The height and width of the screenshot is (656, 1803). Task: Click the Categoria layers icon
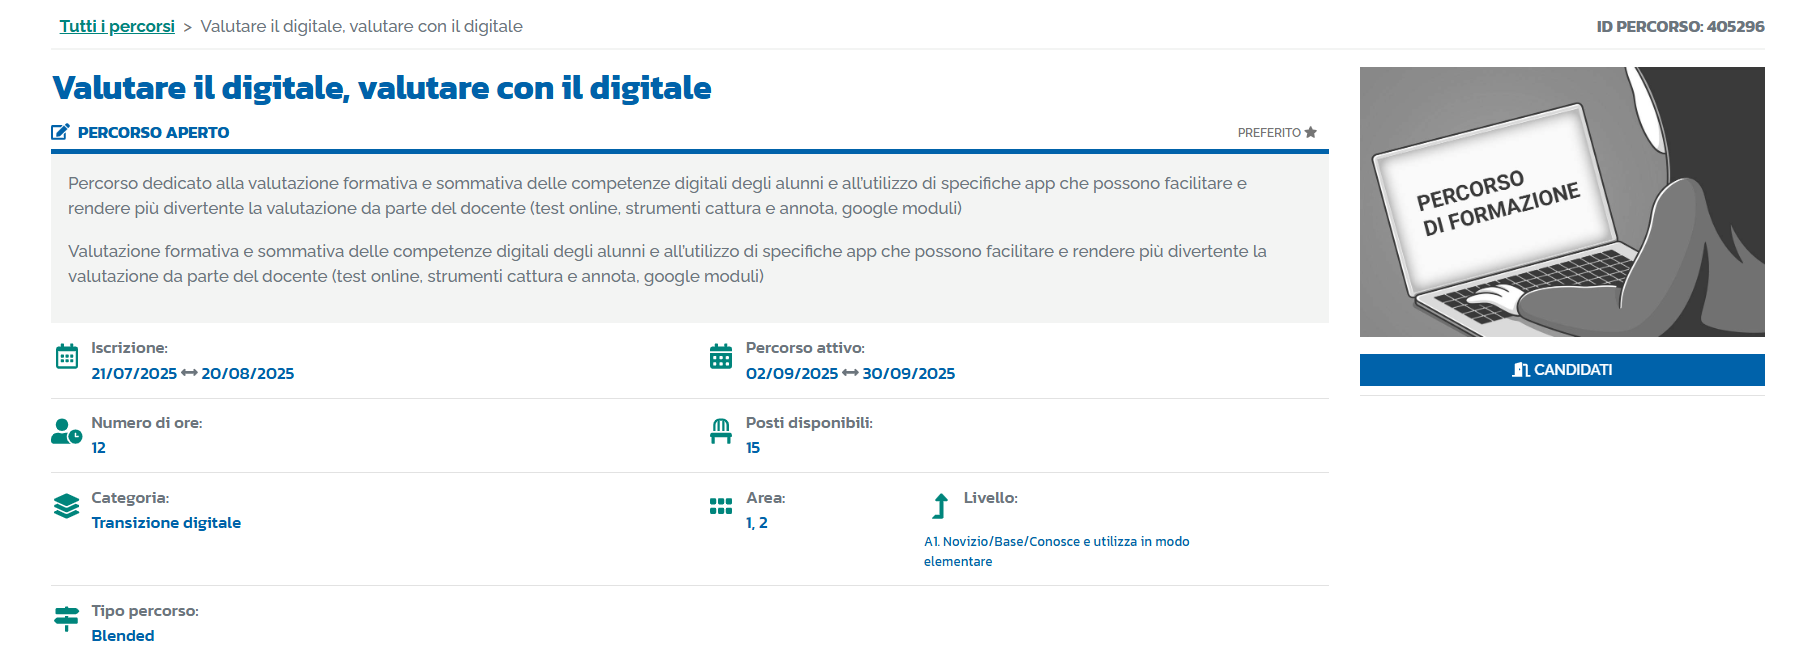67,506
